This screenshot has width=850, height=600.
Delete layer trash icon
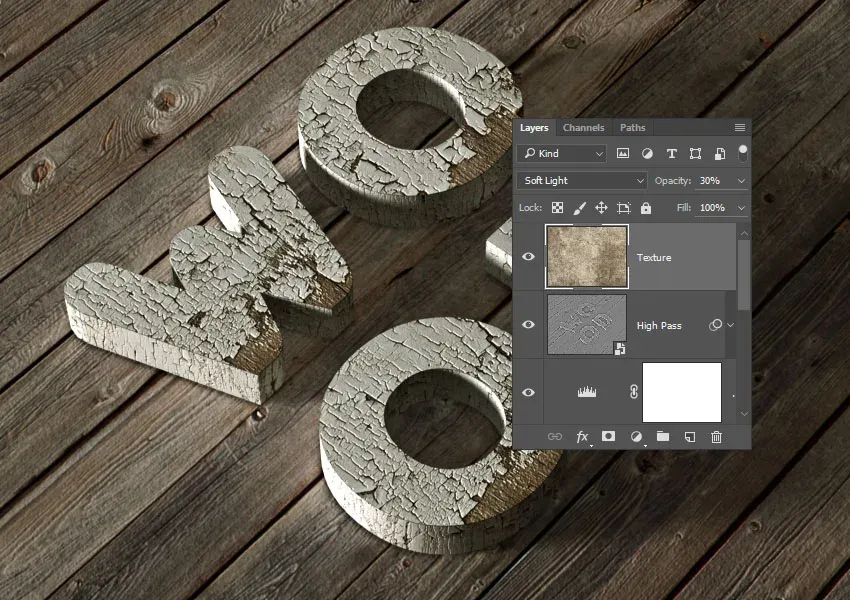coord(716,436)
